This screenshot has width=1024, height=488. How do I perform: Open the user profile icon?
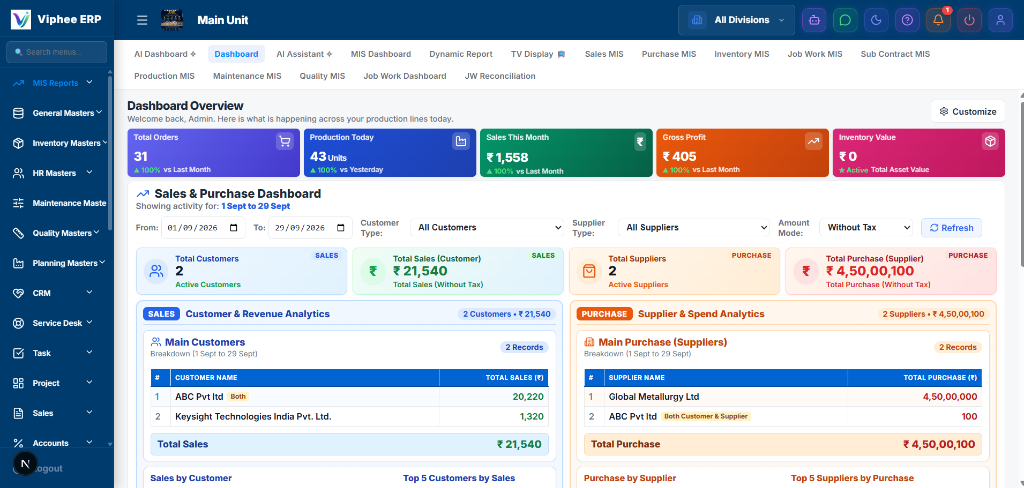point(1000,20)
